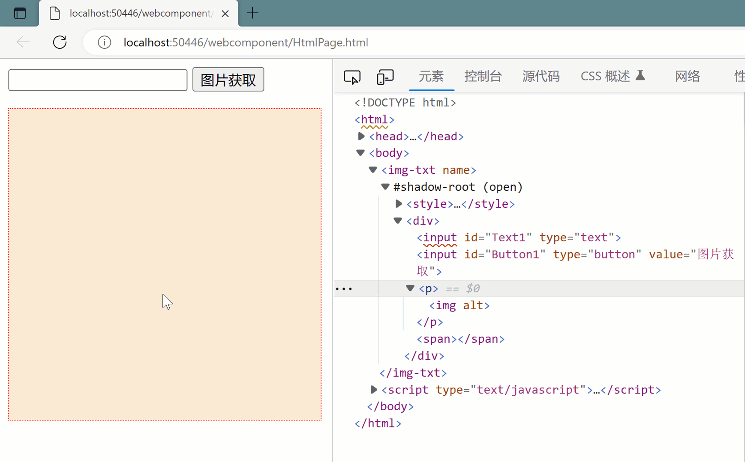The height and width of the screenshot is (462, 745).
Task: Select the closing </p> tag
Action: pos(430,322)
